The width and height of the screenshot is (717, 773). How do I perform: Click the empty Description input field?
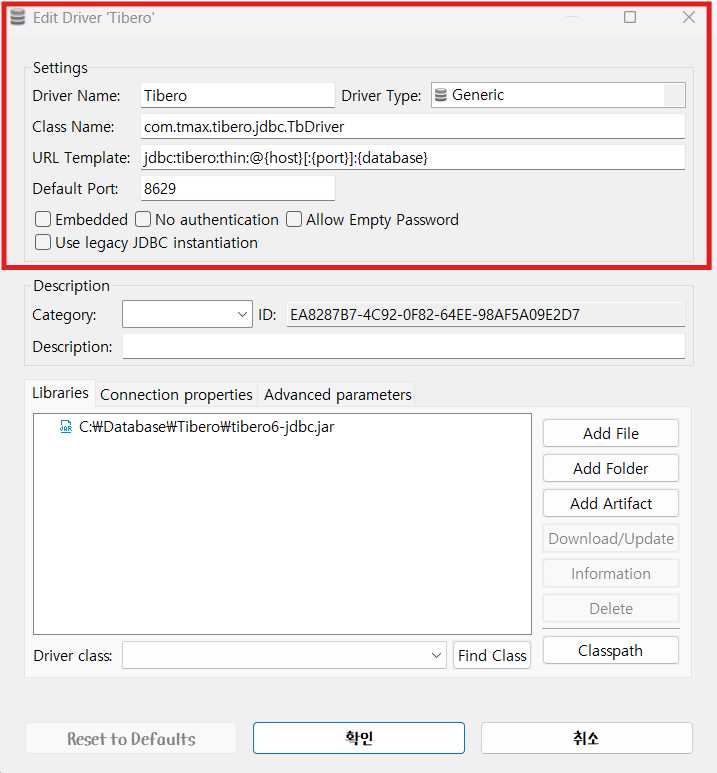(x=404, y=347)
